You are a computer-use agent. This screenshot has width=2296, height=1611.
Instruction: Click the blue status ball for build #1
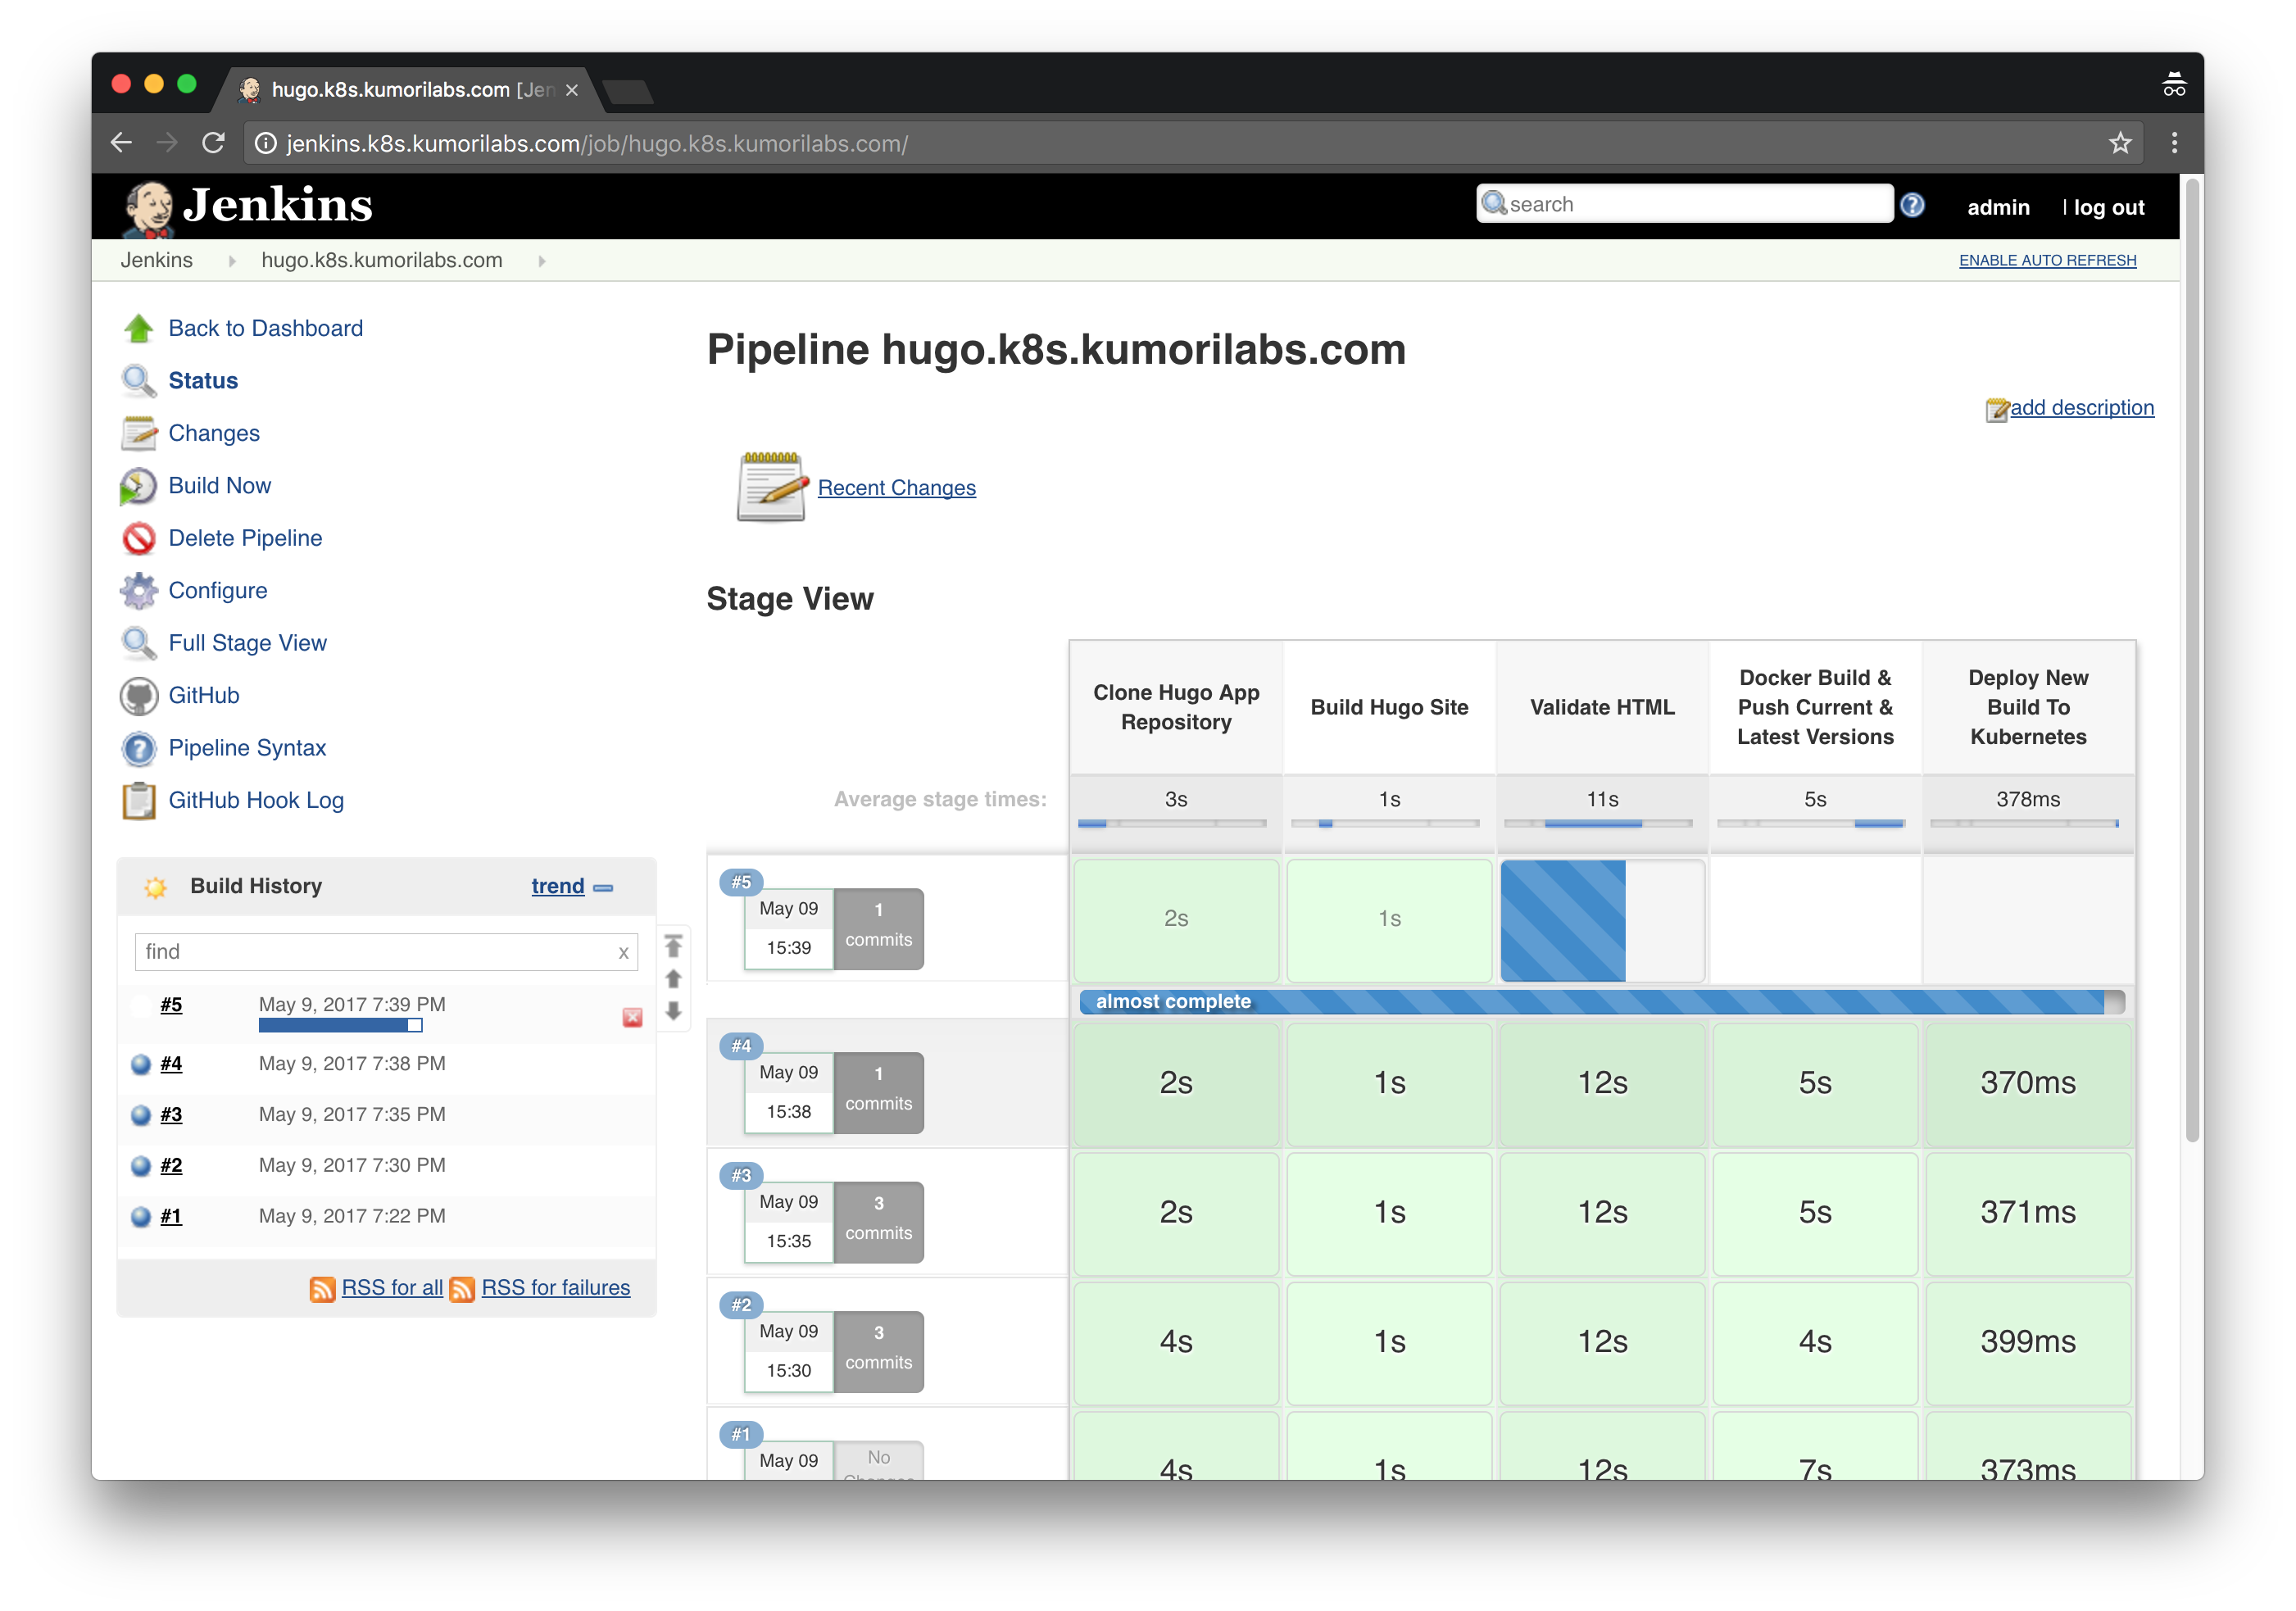(141, 1217)
